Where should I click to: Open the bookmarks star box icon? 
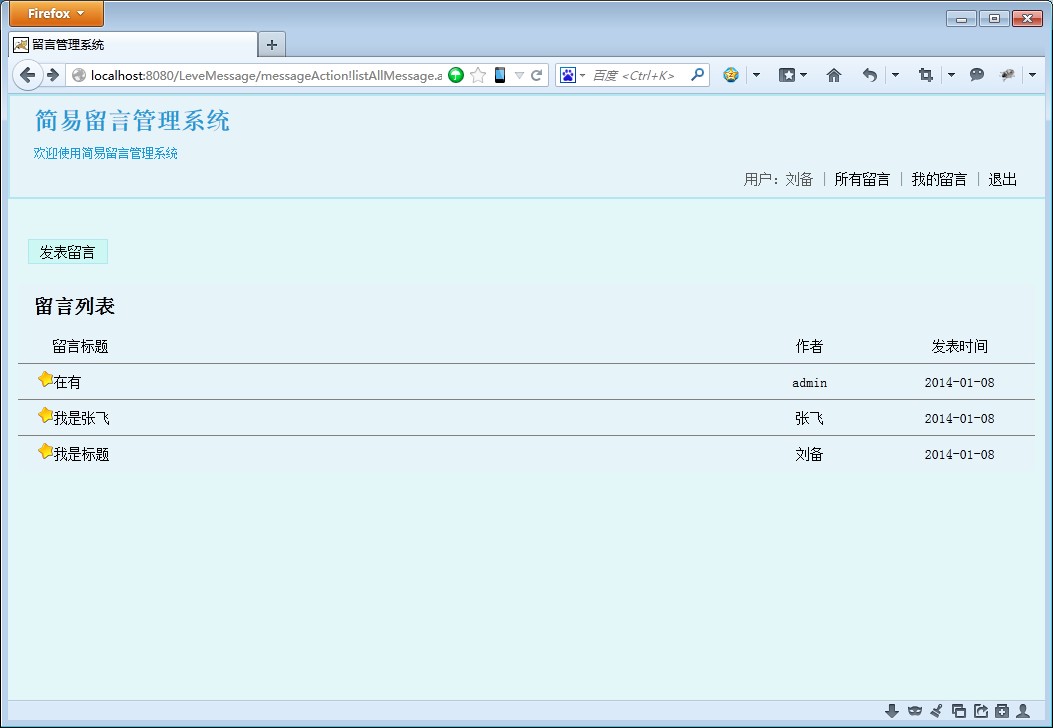(x=786, y=75)
